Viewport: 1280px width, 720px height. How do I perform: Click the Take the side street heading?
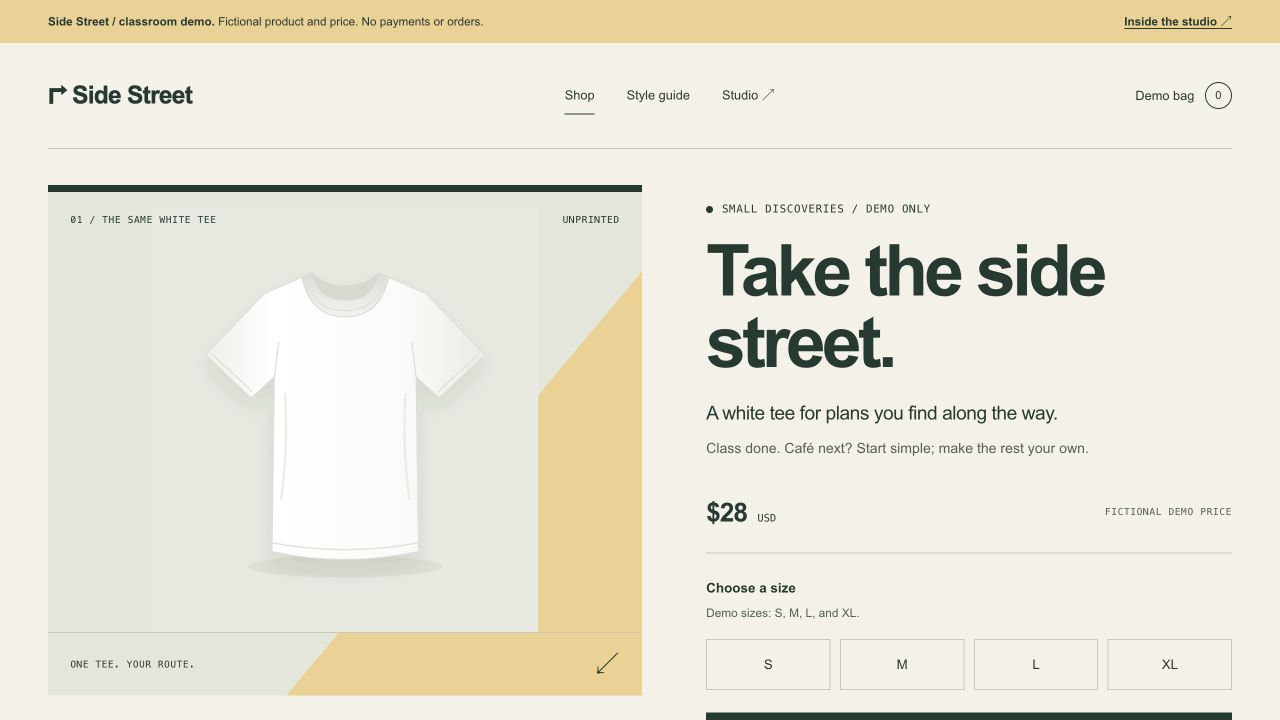point(905,306)
